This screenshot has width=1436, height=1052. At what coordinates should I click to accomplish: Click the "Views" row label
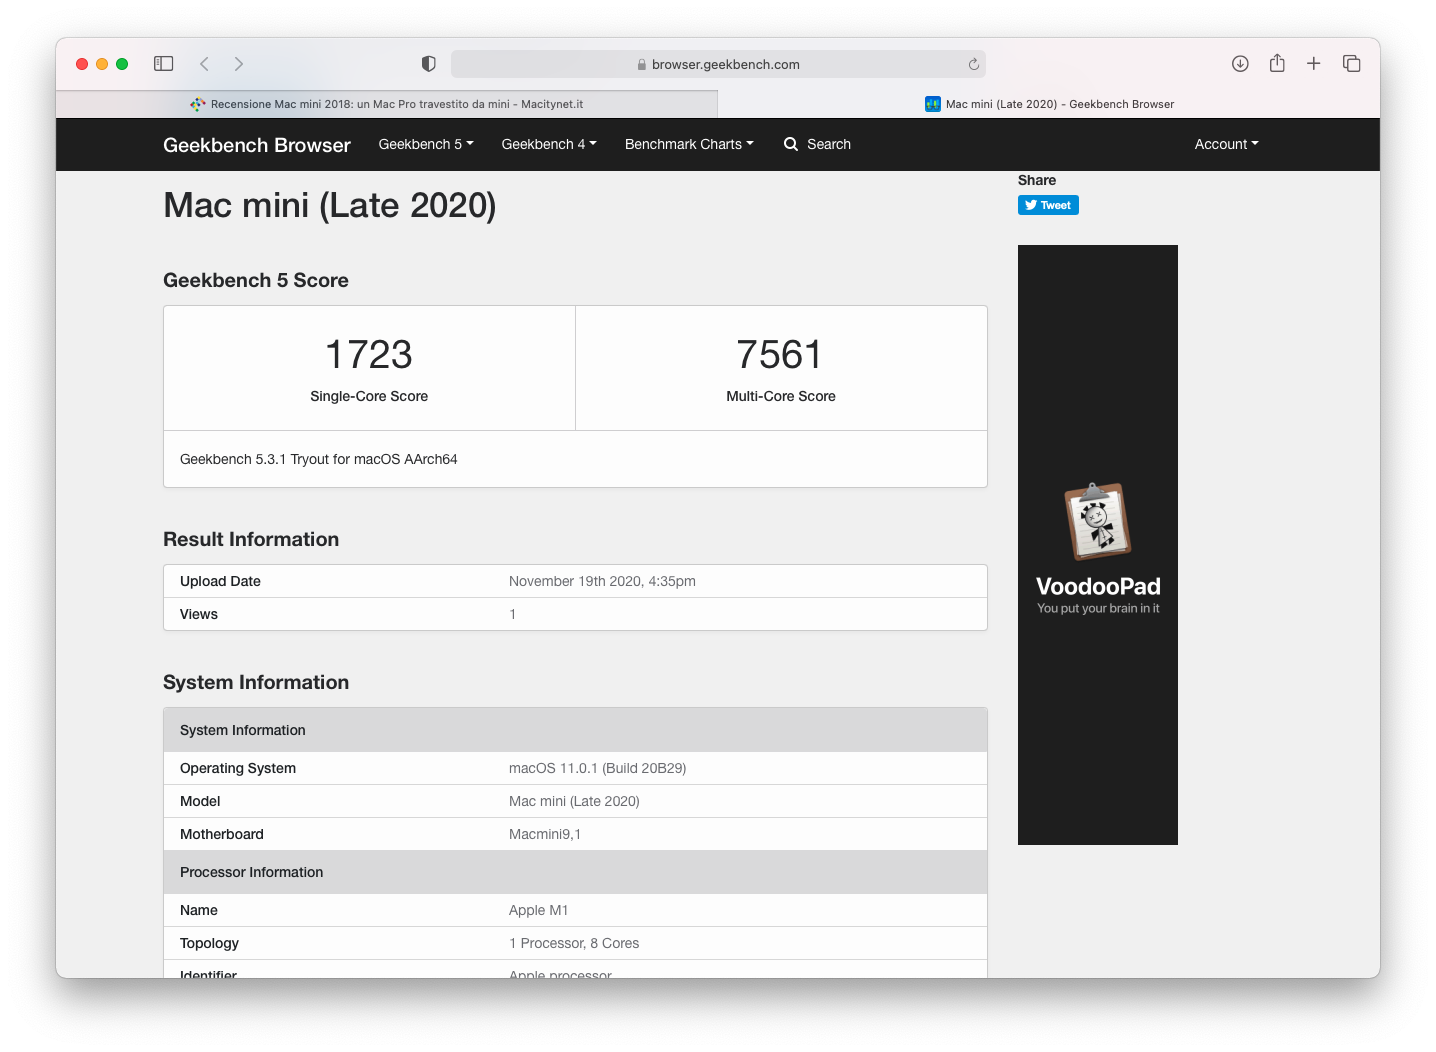pyautogui.click(x=199, y=614)
